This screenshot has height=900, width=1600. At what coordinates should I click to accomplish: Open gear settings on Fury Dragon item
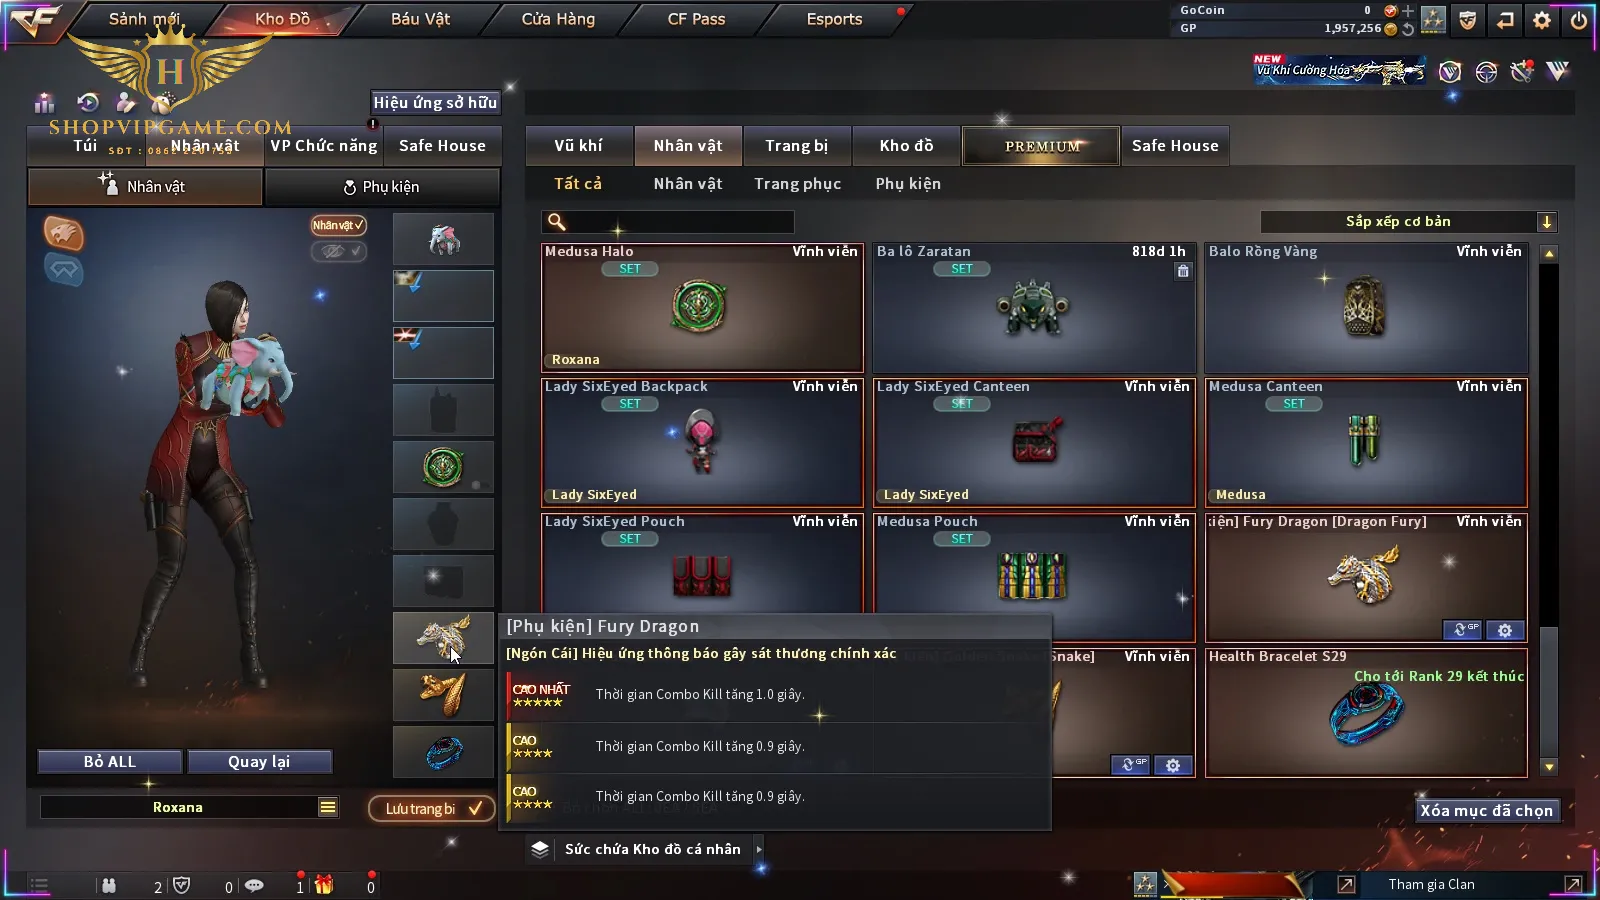(x=1505, y=630)
